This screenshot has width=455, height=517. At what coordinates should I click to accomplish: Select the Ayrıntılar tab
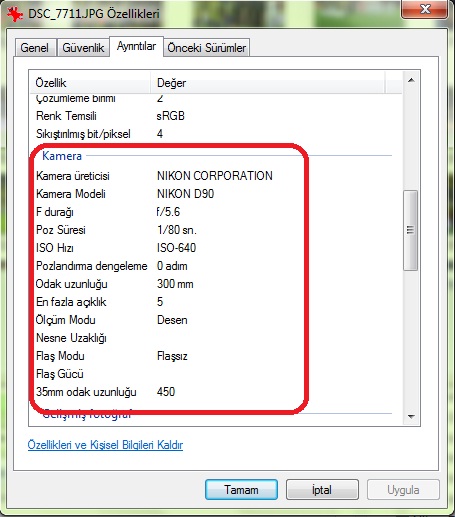(136, 46)
